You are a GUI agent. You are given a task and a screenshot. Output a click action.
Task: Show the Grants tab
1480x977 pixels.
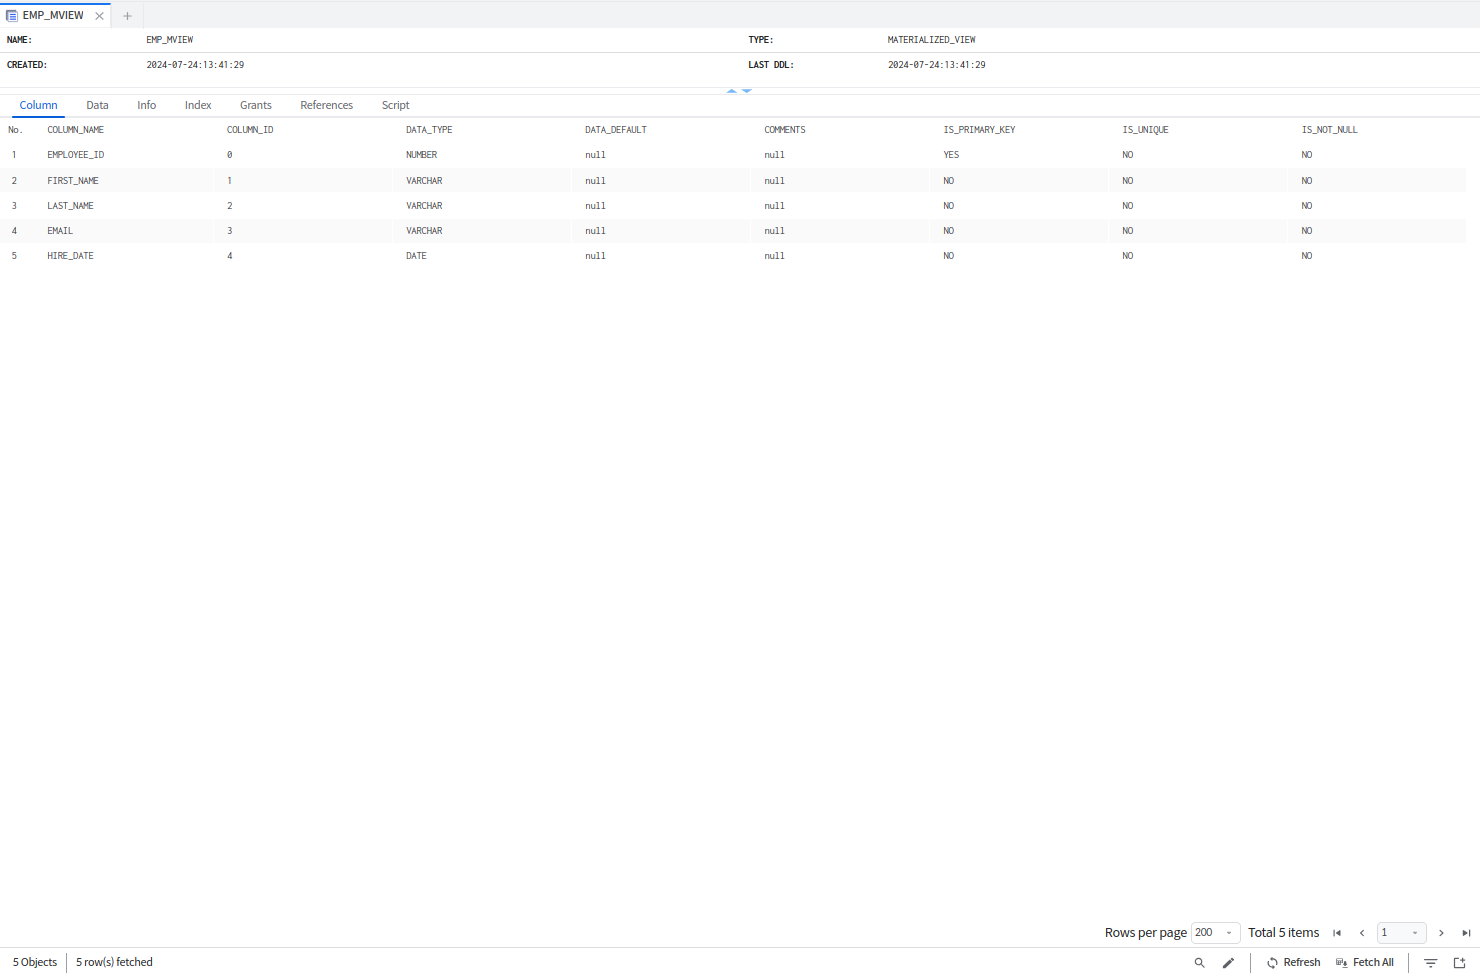[256, 105]
